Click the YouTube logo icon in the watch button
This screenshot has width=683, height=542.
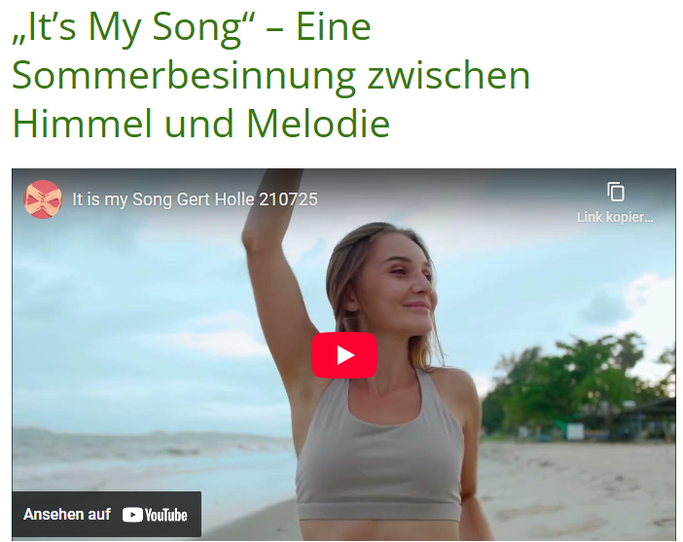click(x=132, y=515)
